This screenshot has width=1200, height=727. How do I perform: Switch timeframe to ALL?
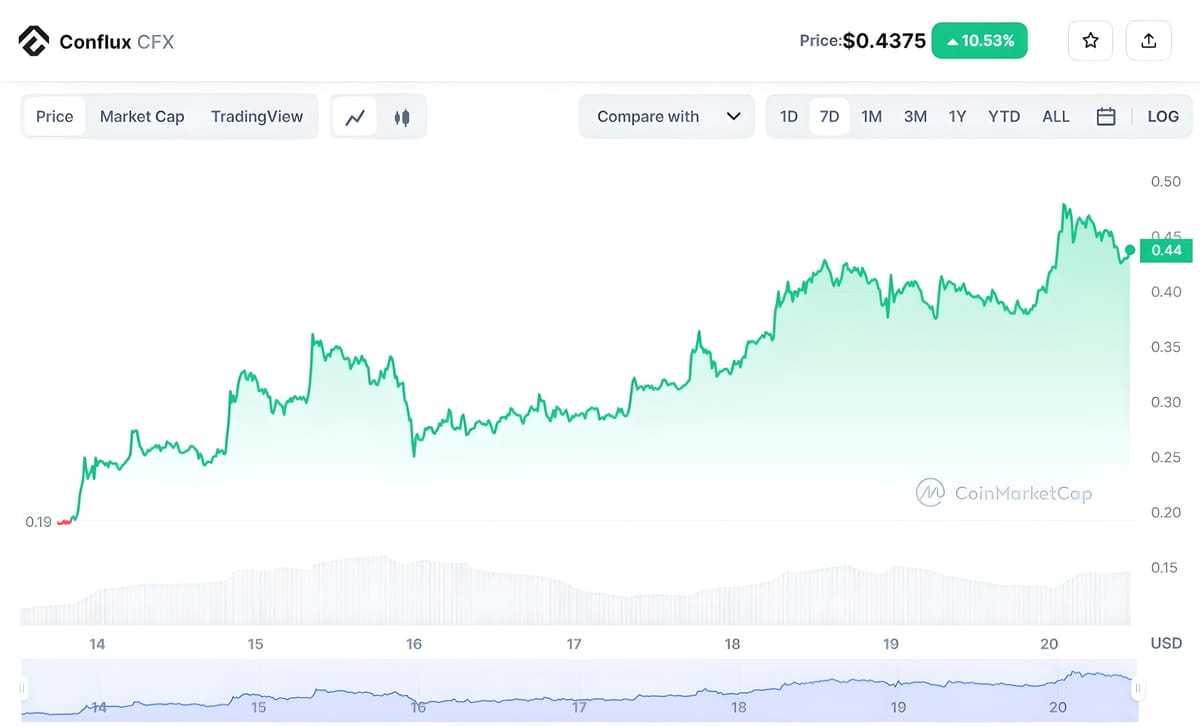pos(1056,116)
